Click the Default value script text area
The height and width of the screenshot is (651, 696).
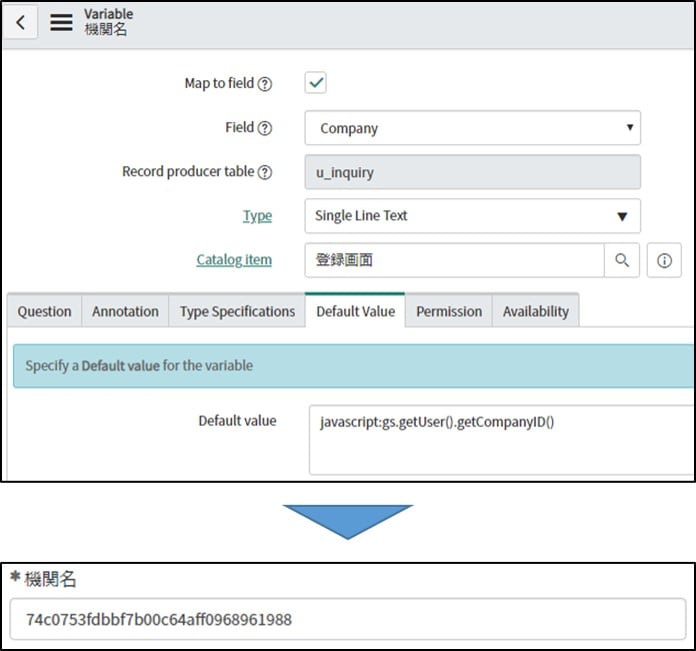[502, 440]
